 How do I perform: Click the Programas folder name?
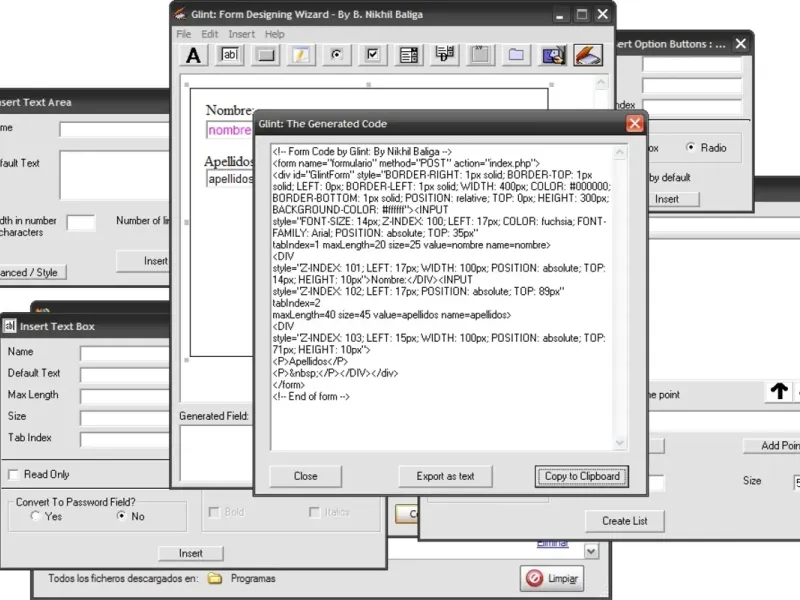253,579
